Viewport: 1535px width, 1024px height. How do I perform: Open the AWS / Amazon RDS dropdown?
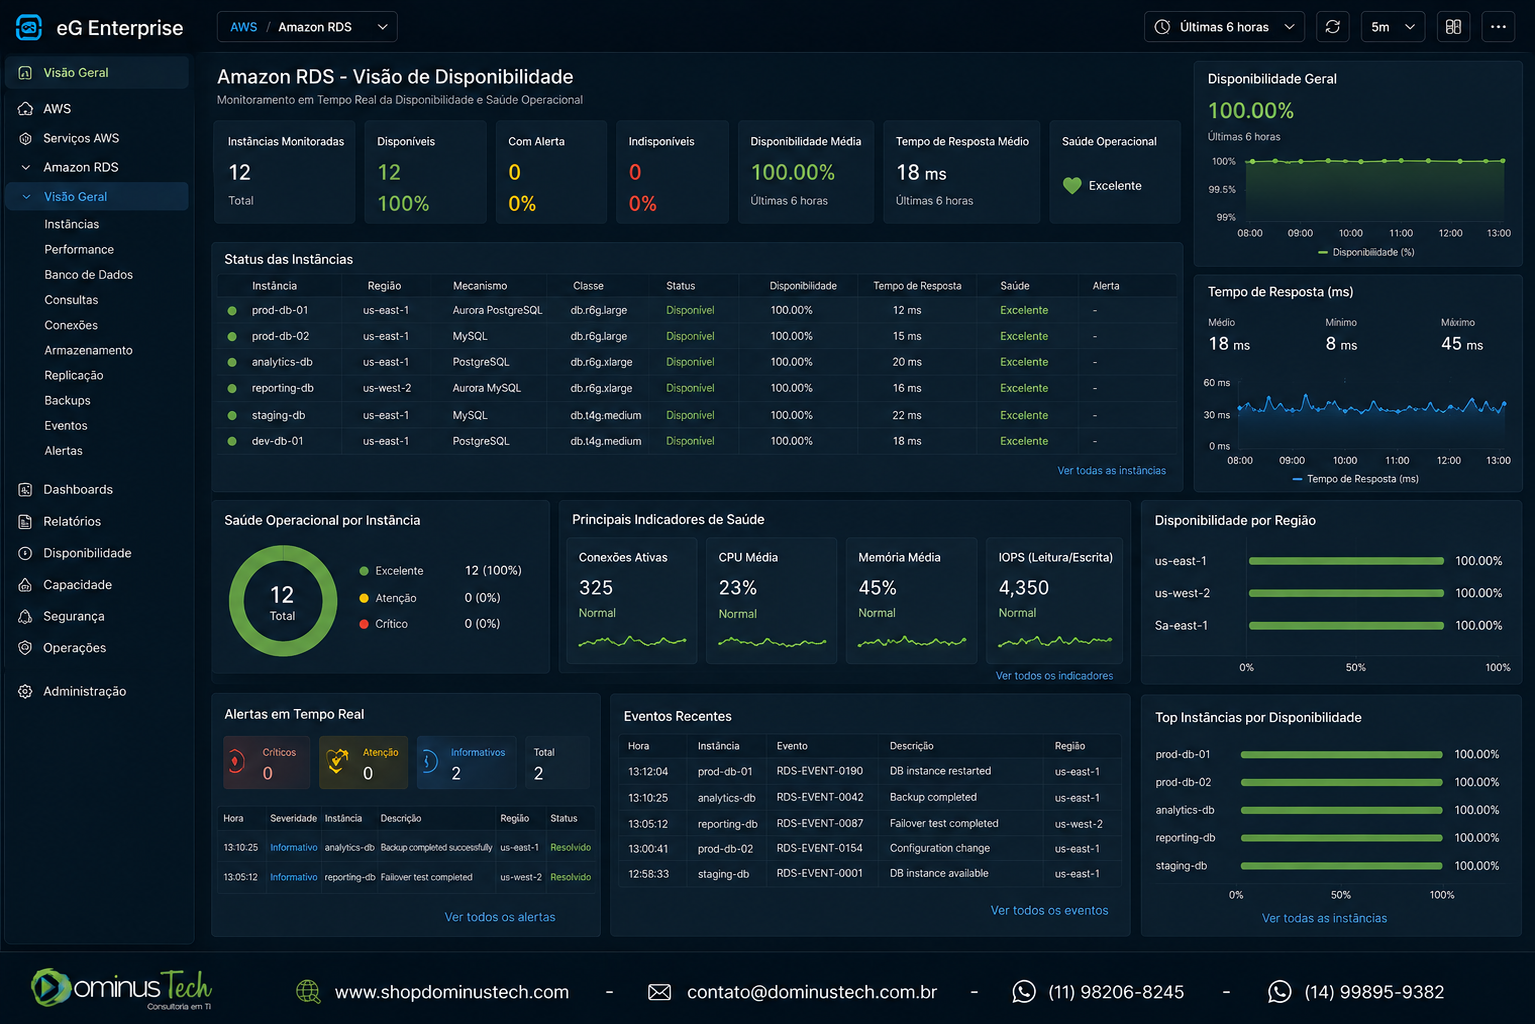307,27
